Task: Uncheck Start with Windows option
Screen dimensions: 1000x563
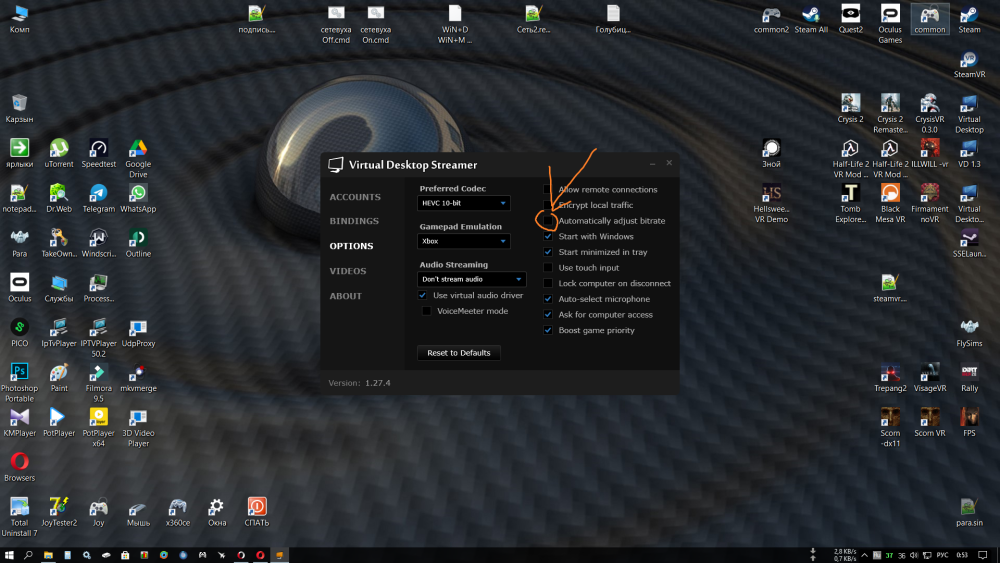Action: tap(548, 236)
